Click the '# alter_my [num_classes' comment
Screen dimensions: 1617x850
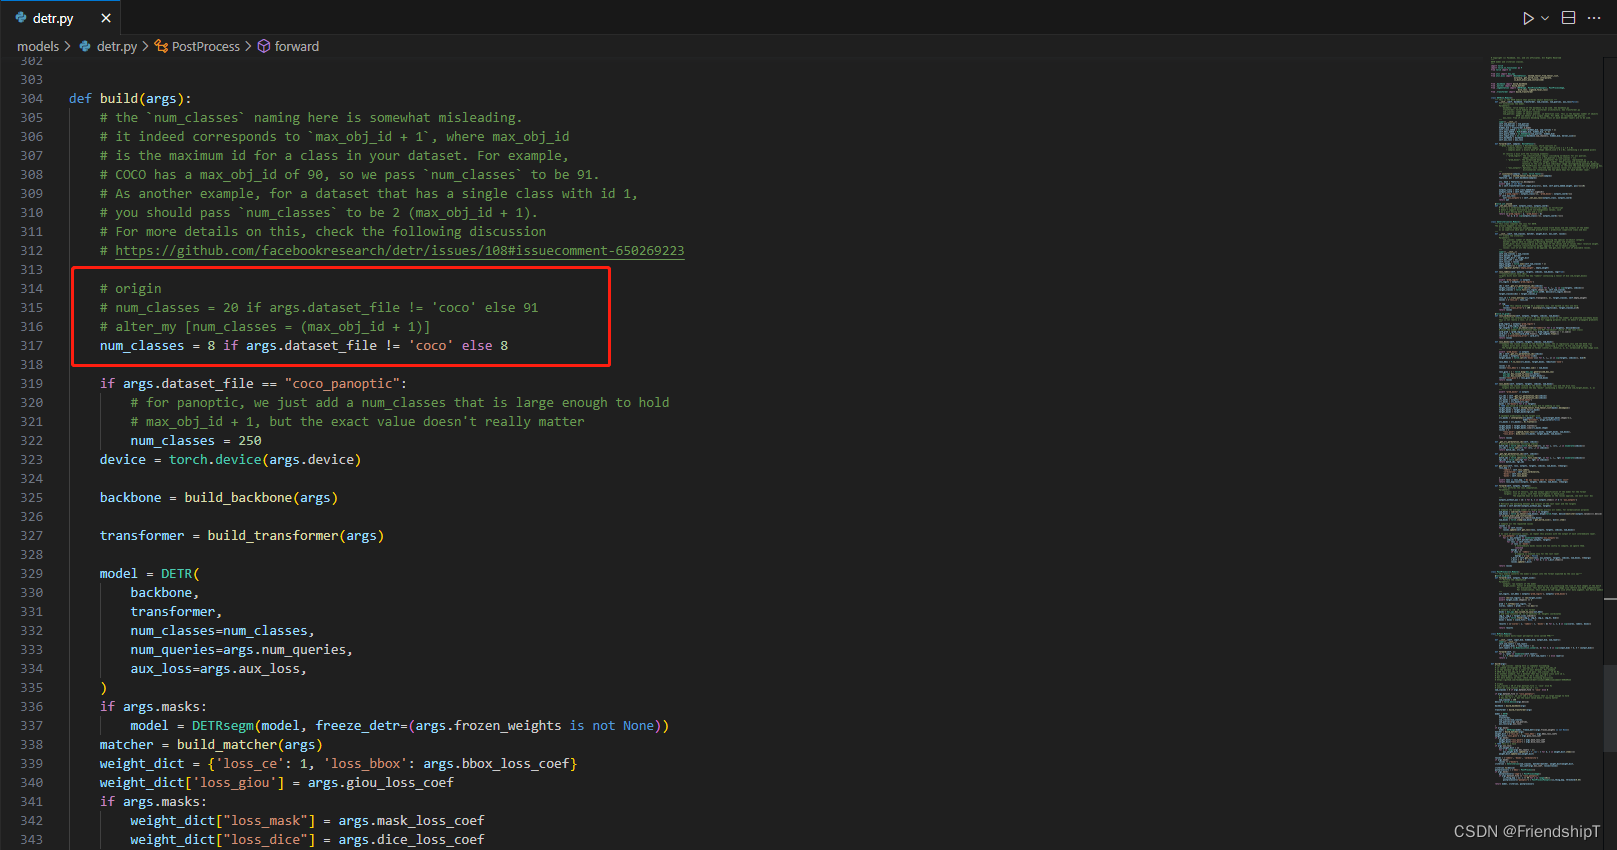[x=265, y=327]
